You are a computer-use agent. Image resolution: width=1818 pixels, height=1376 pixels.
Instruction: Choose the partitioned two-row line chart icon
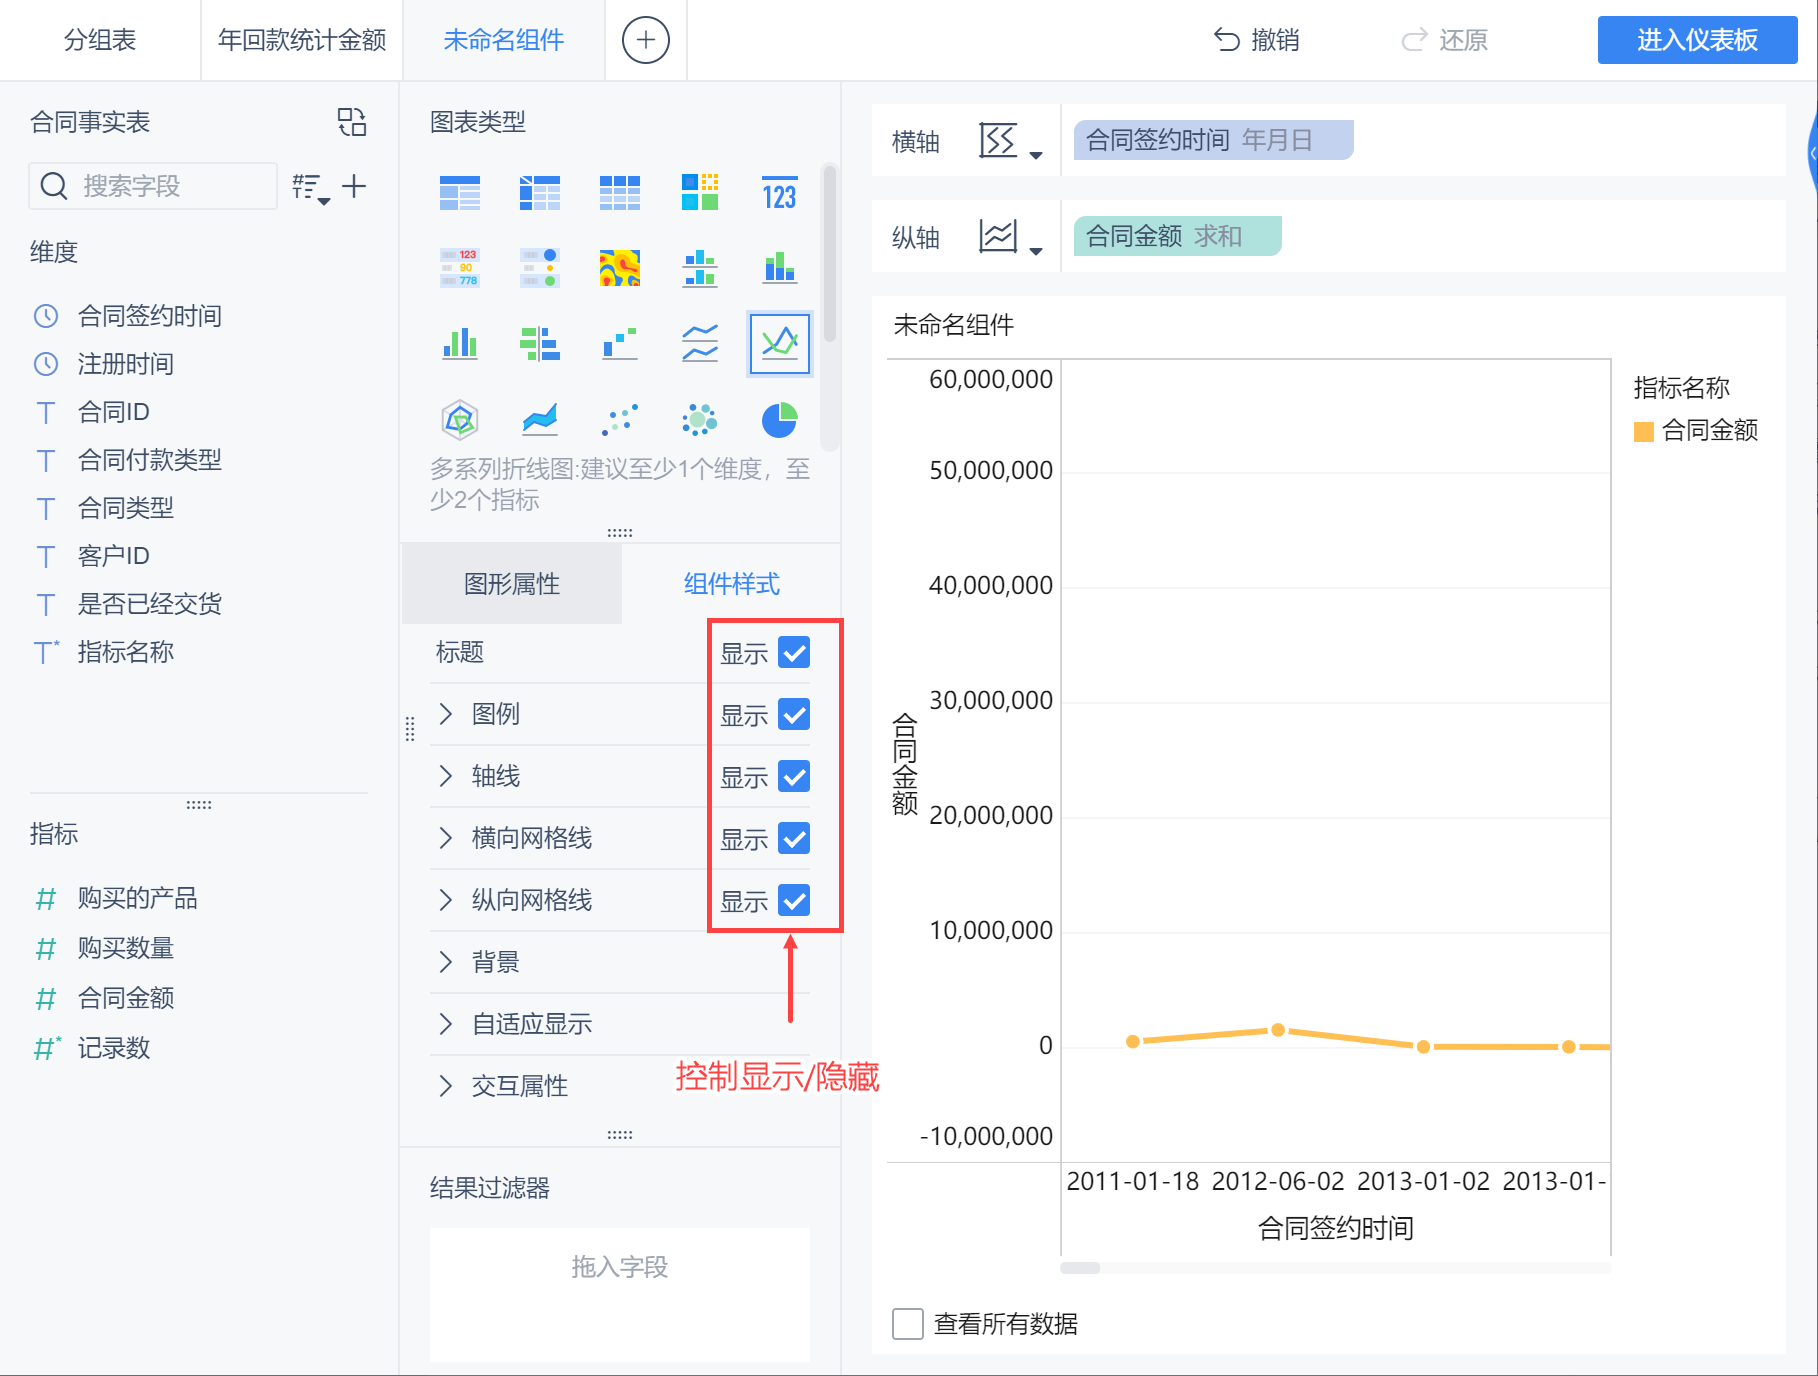[700, 343]
